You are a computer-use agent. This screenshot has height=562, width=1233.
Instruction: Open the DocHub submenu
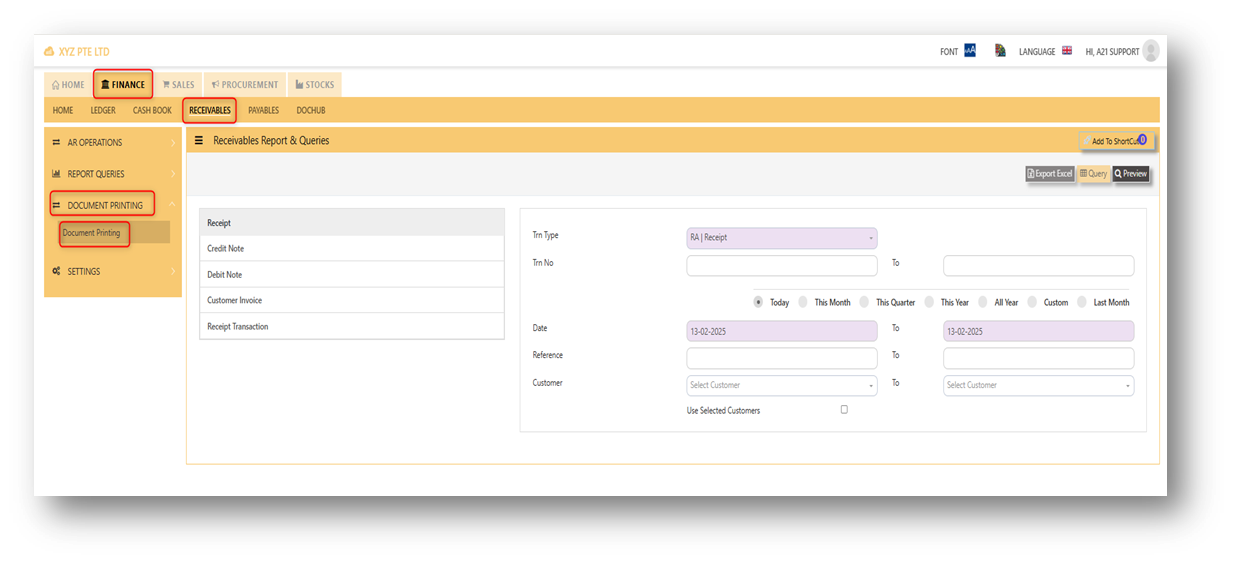[x=311, y=110]
